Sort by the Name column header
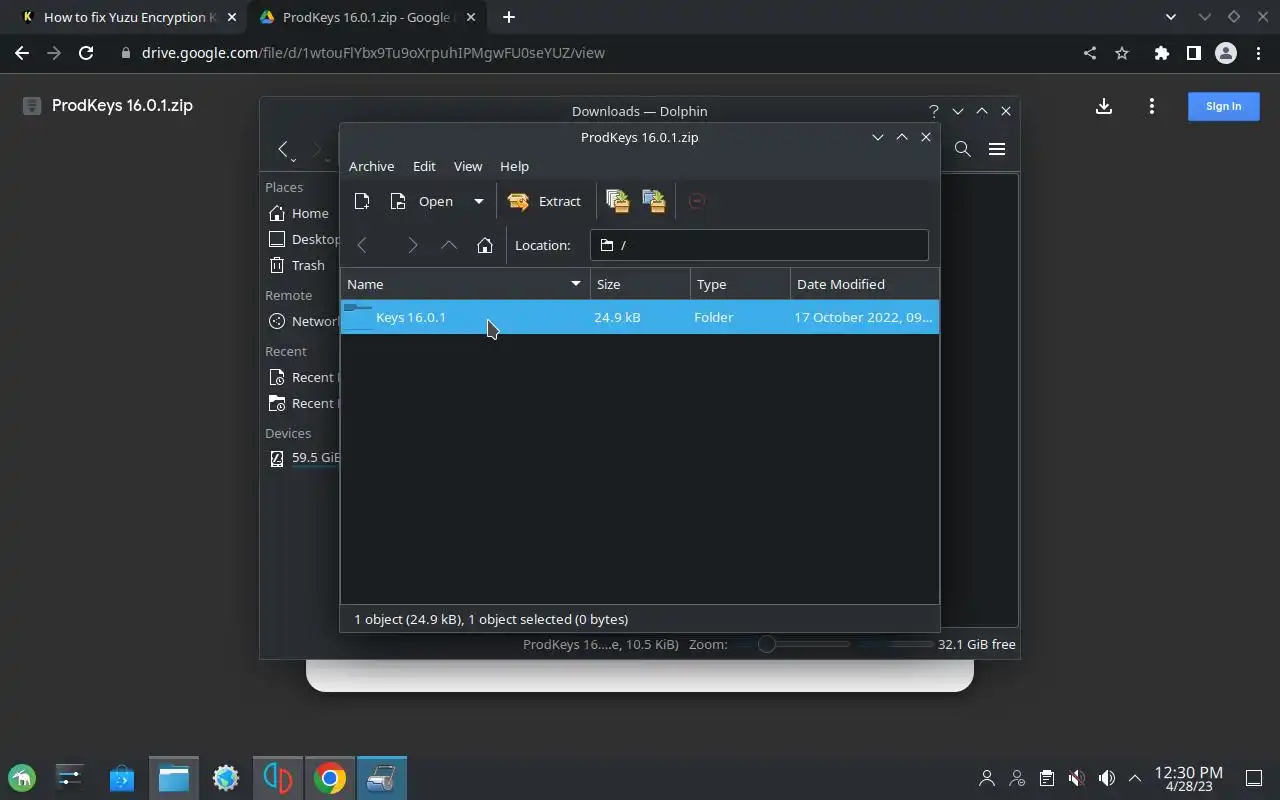The image size is (1280, 800). 465,284
